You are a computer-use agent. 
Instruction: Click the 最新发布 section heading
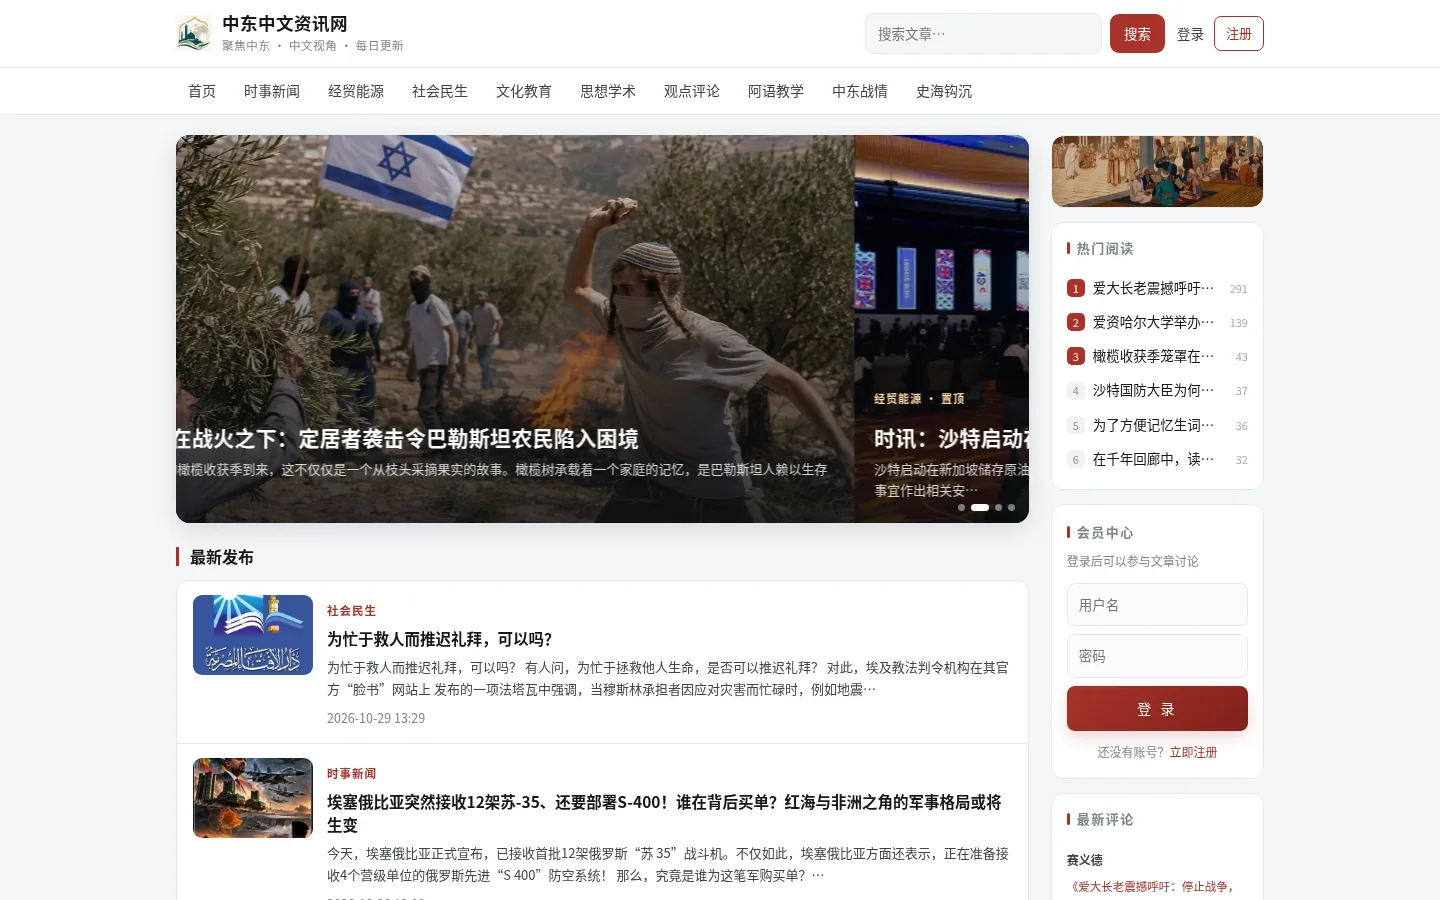[222, 557]
